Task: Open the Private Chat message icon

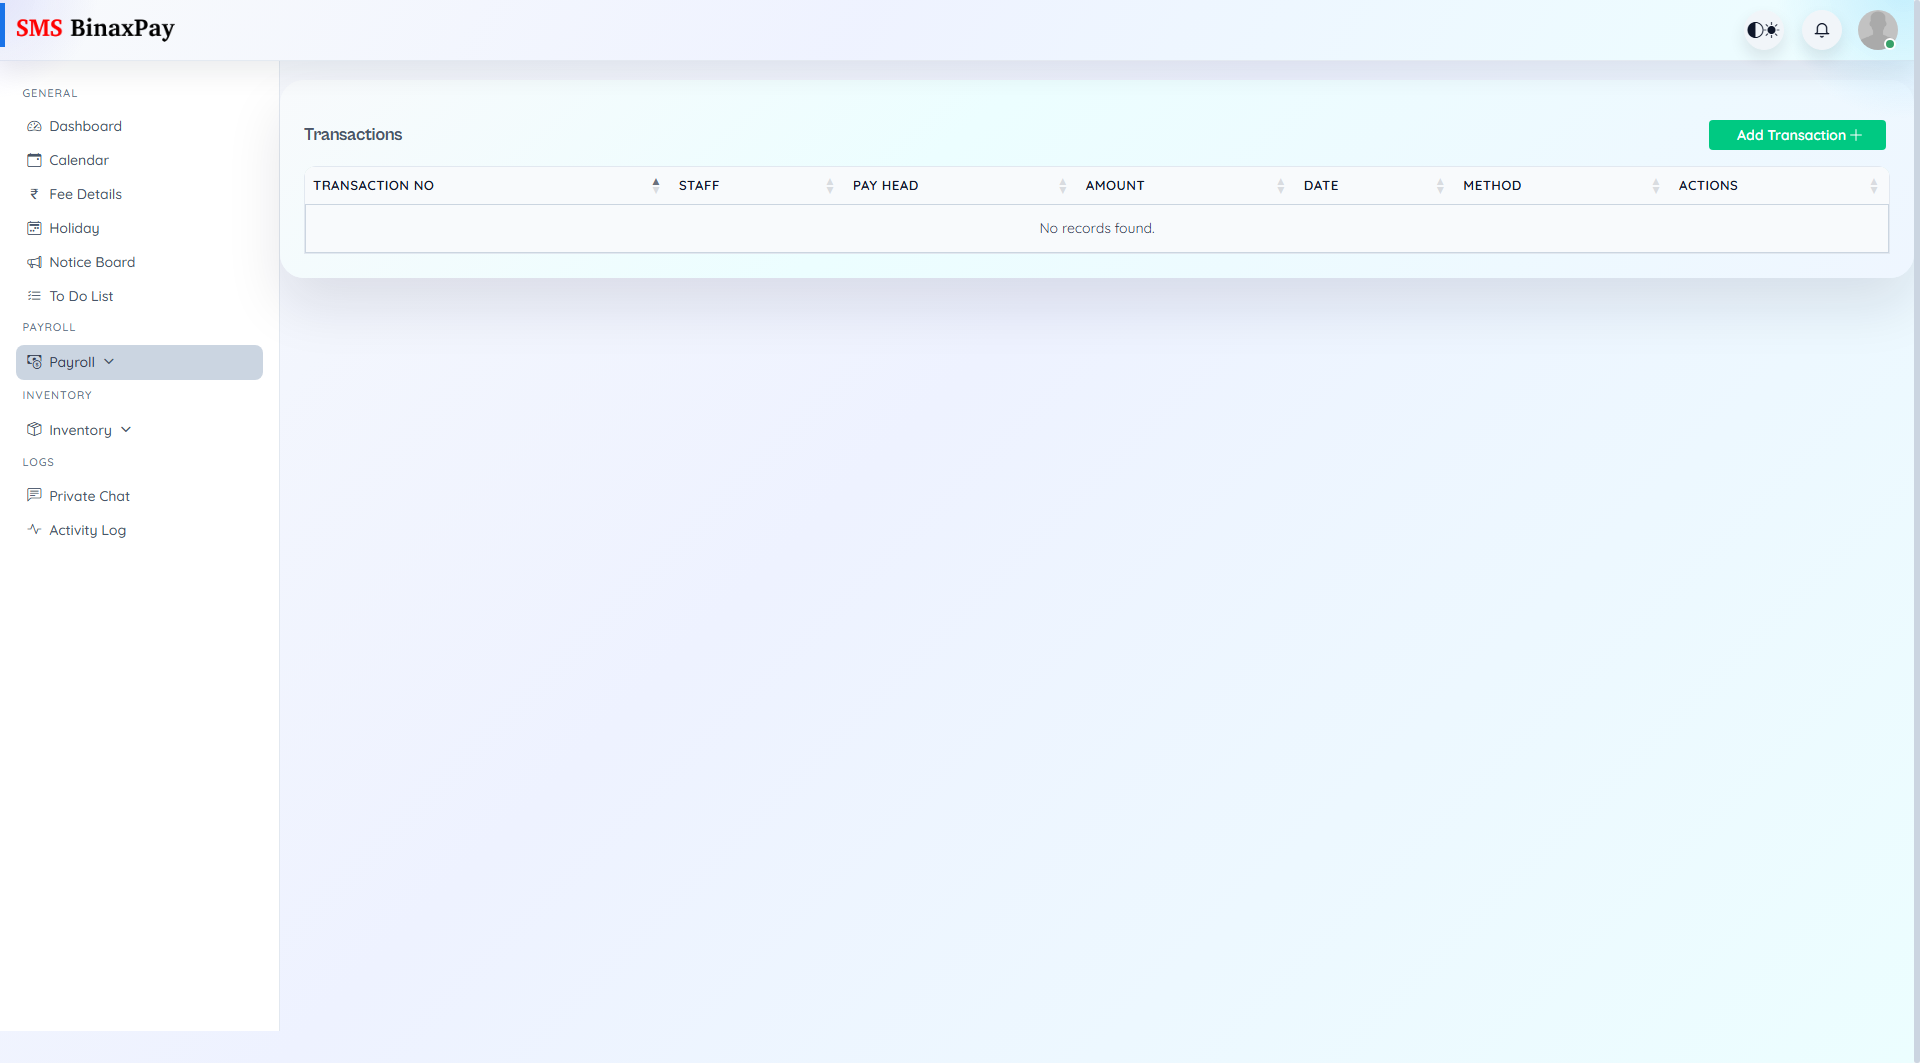Action: pos(35,495)
